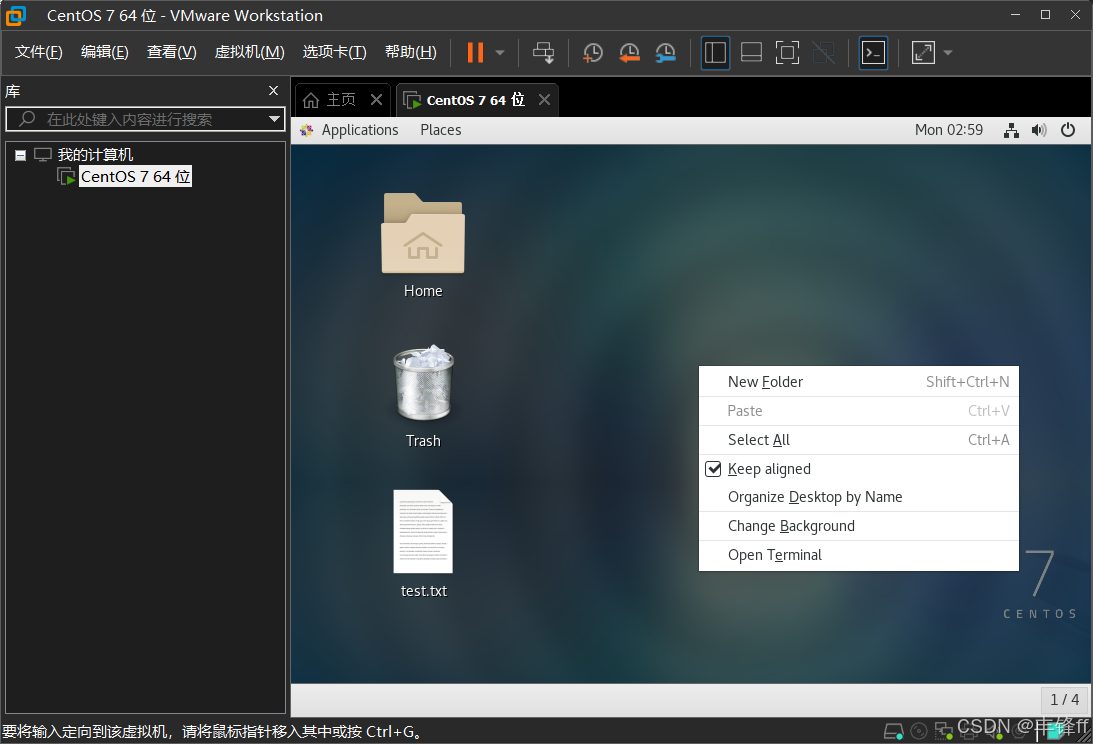Choose Open Terminal from context menu
Viewport: 1093px width, 744px height.
tap(859, 555)
